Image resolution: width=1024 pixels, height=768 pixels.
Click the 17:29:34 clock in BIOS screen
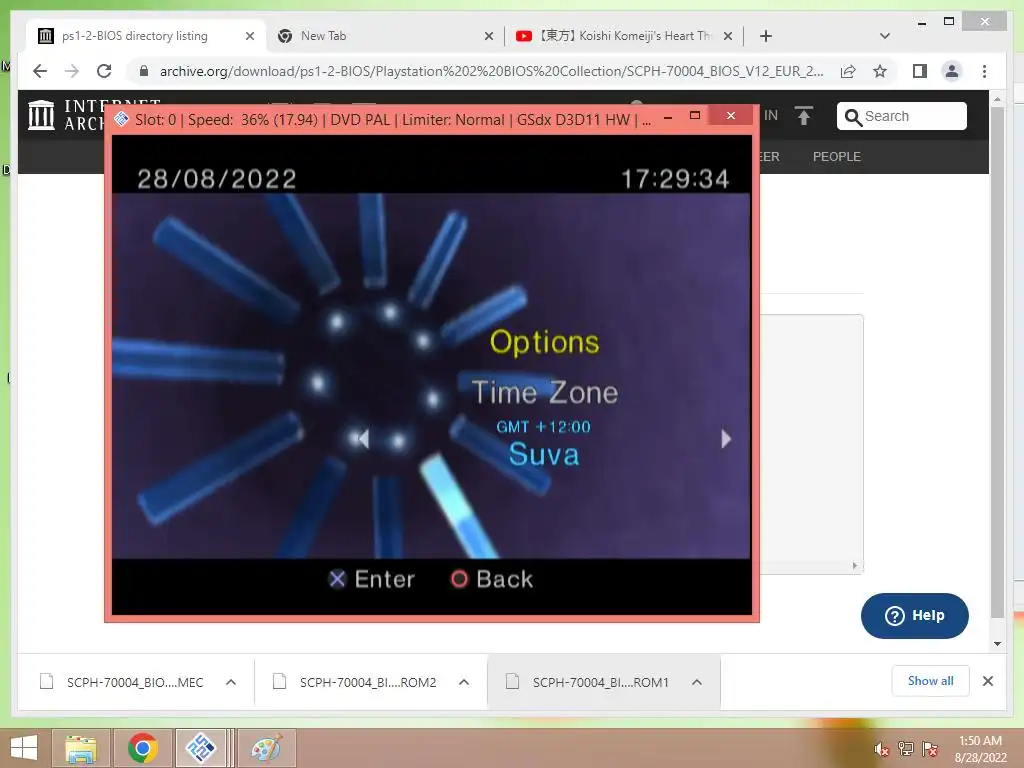pos(675,179)
